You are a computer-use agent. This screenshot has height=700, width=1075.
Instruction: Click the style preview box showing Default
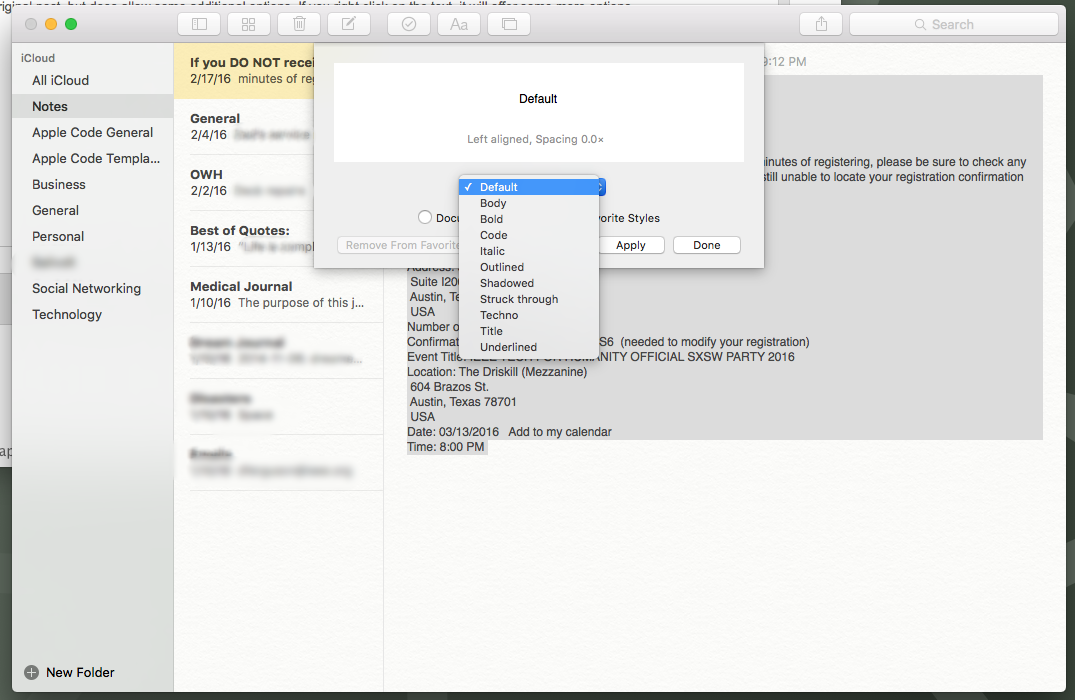click(539, 112)
